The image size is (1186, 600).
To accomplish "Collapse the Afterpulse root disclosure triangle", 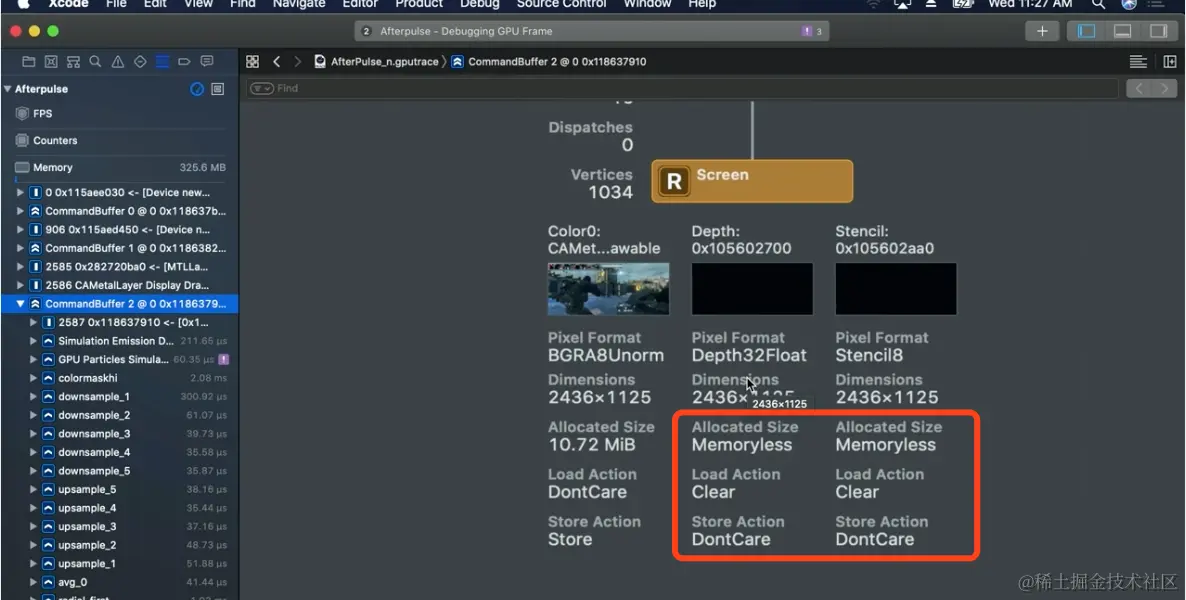I will (x=8, y=89).
